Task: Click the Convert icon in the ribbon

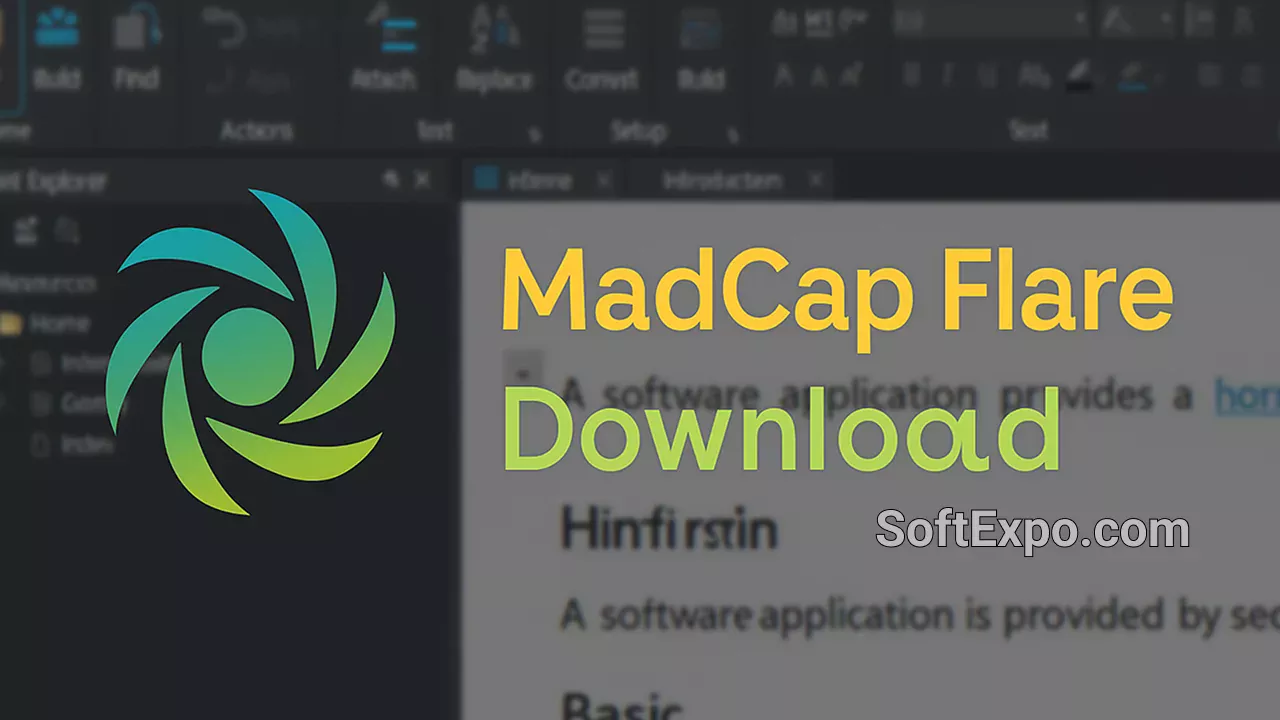Action: click(603, 45)
